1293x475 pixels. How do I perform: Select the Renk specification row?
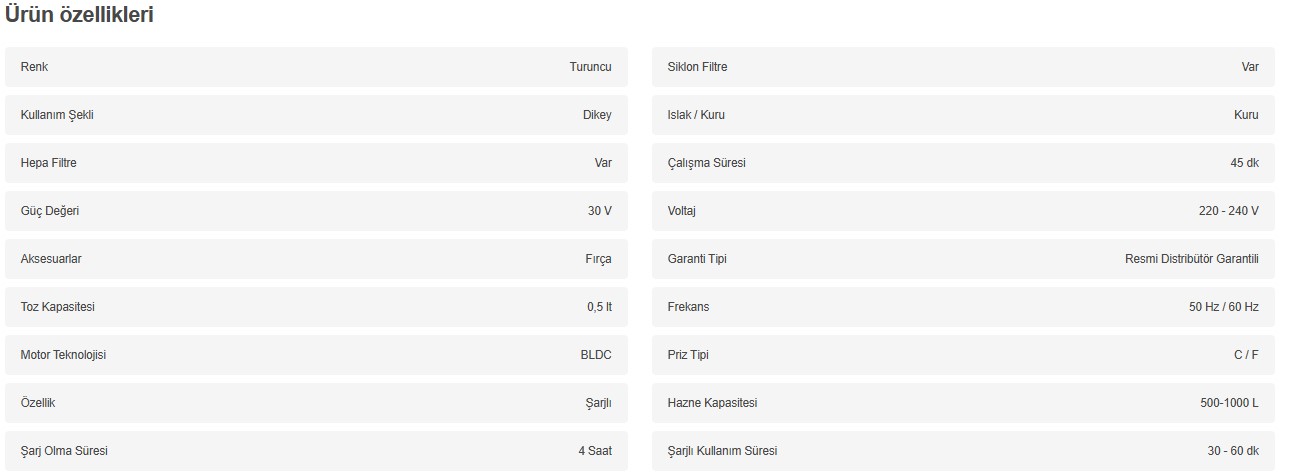pos(316,67)
